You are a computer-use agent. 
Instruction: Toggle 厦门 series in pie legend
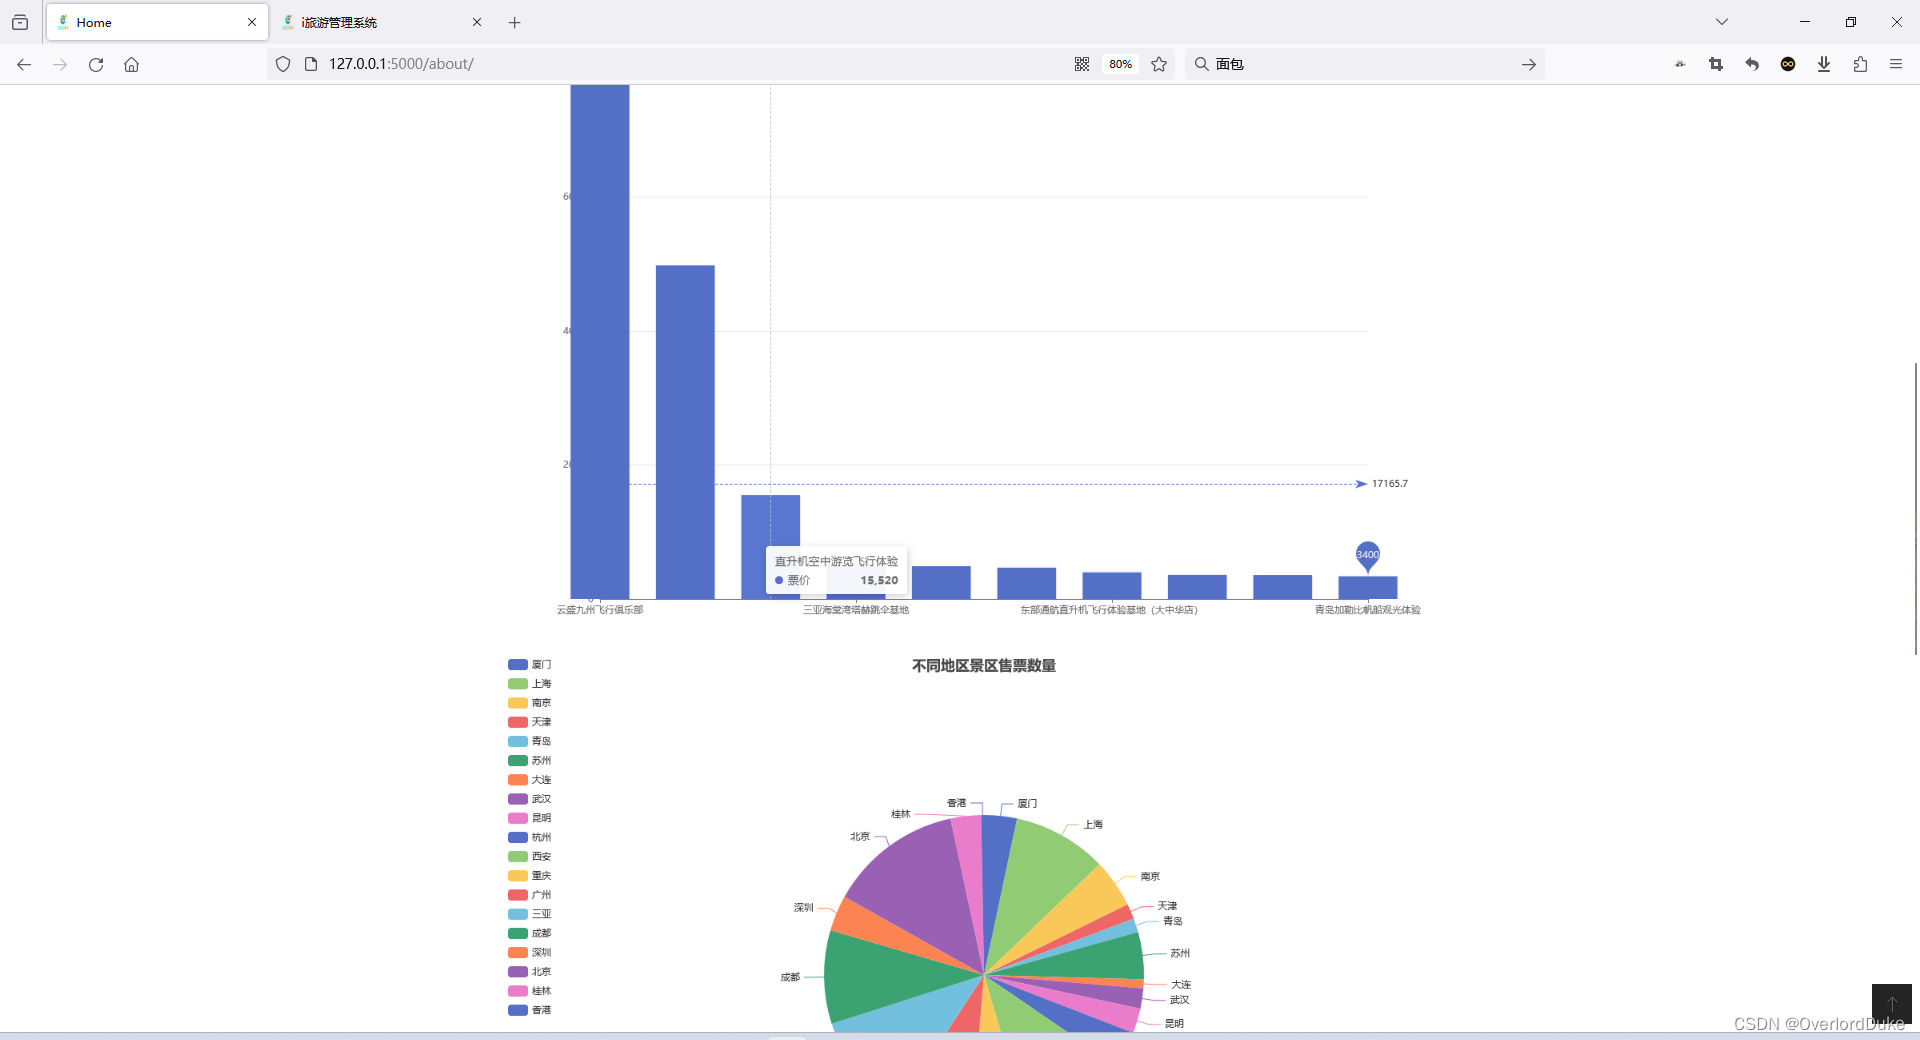click(529, 665)
